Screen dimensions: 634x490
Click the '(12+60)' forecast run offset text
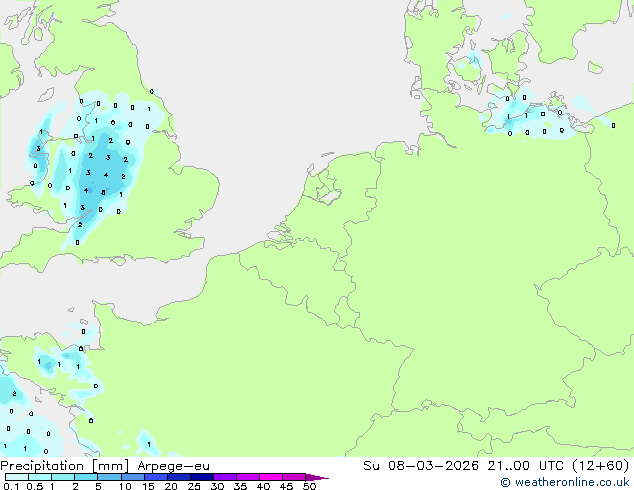[x=601, y=466]
